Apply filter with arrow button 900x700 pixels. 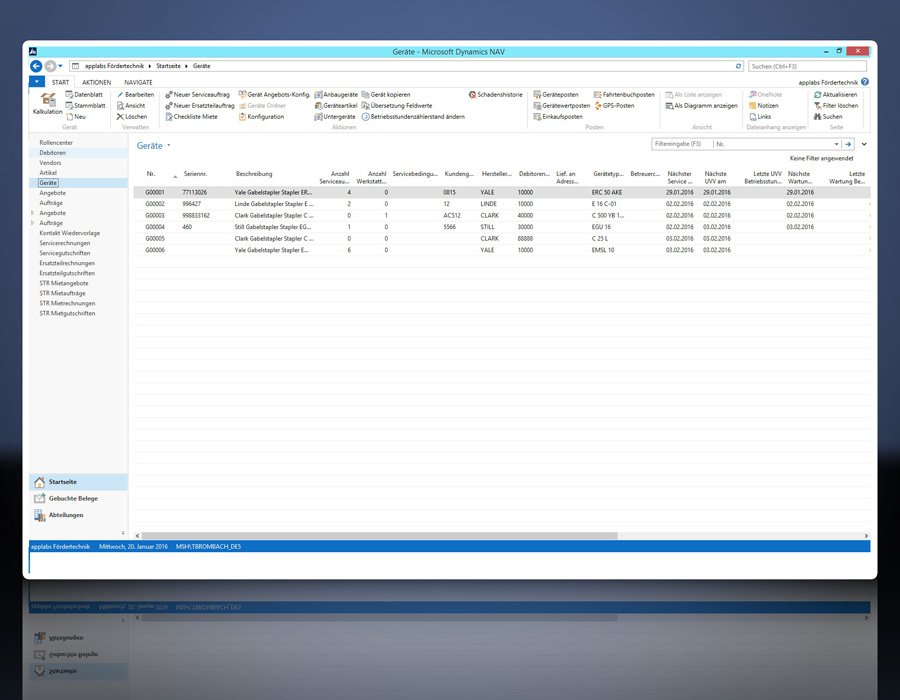point(848,144)
